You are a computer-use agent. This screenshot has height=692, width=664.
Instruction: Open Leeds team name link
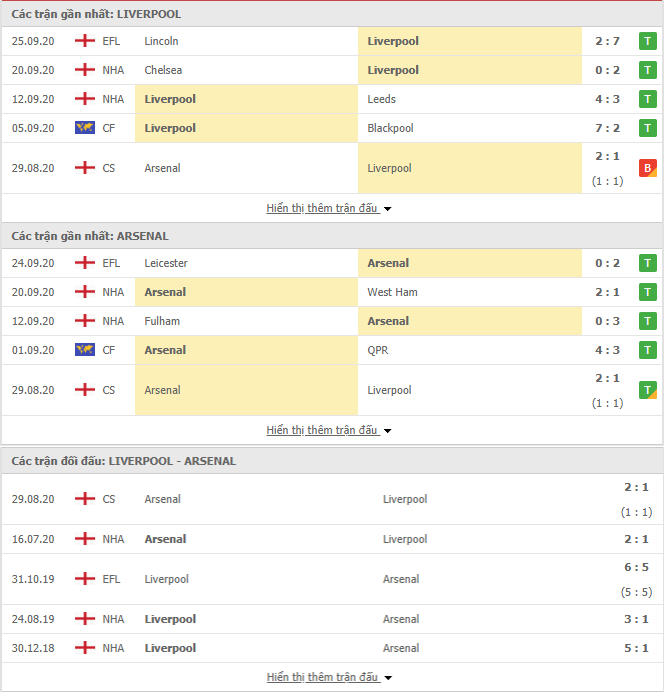coord(381,99)
